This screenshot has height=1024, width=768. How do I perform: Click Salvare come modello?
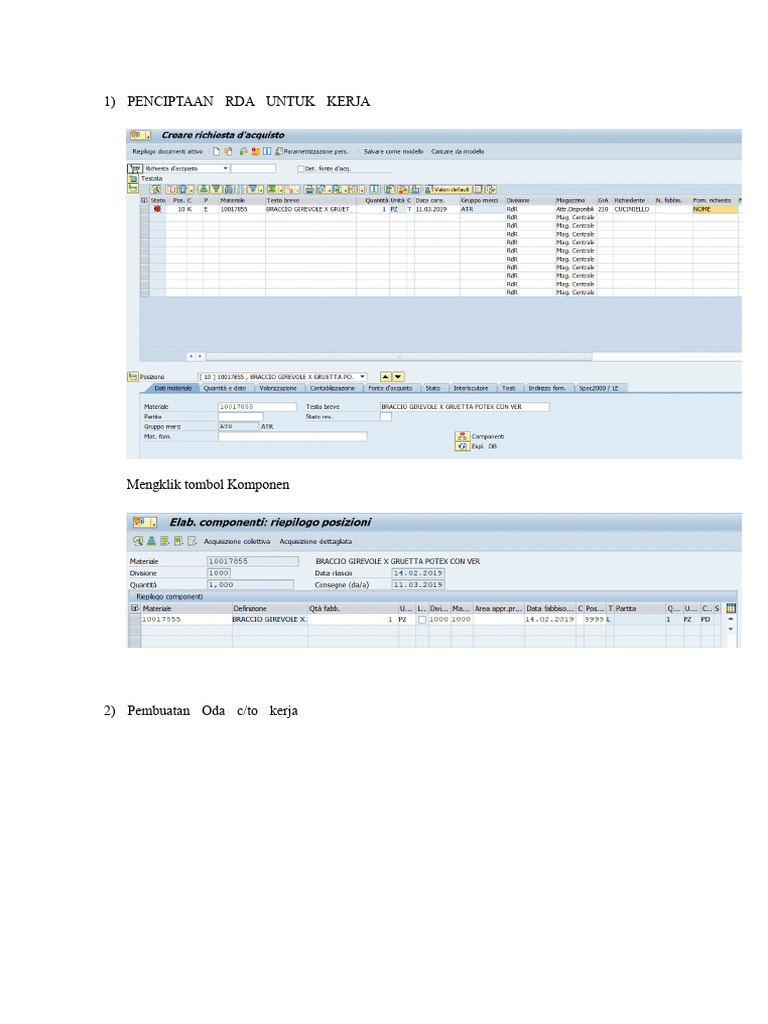pyautogui.click(x=393, y=152)
